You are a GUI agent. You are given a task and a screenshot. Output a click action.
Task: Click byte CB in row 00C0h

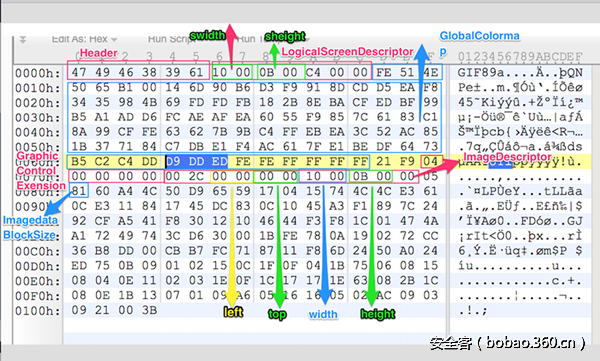point(173,250)
